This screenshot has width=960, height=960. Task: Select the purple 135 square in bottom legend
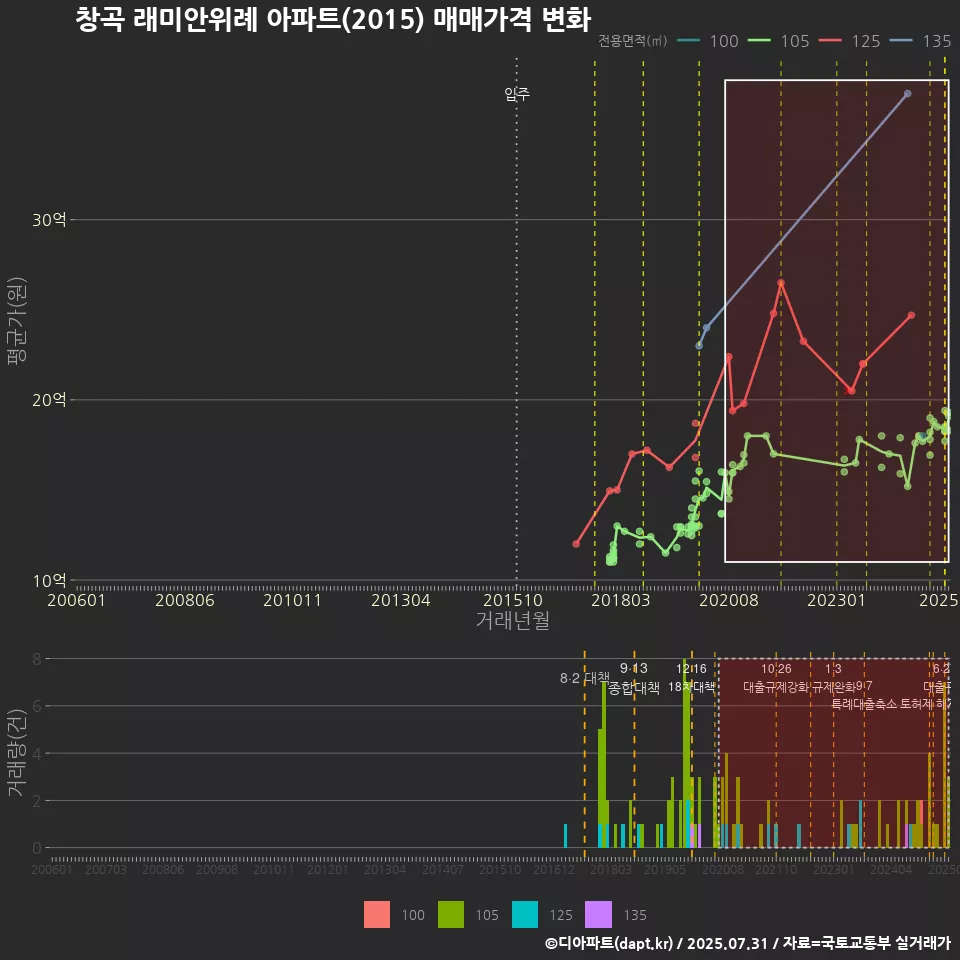point(599,915)
